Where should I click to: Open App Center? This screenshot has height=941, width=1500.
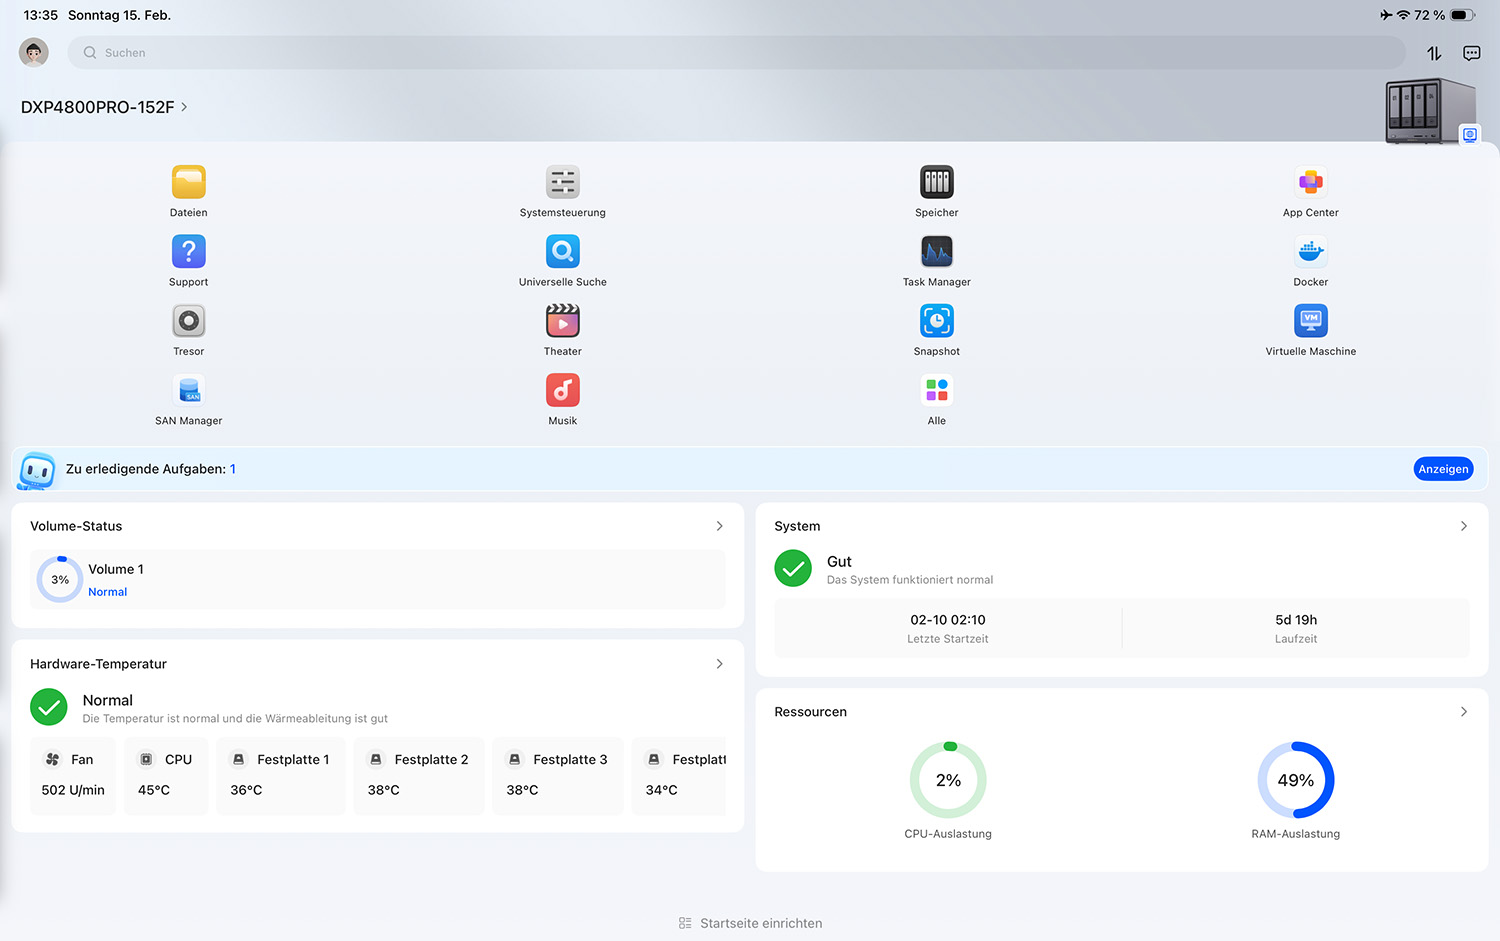(1310, 183)
